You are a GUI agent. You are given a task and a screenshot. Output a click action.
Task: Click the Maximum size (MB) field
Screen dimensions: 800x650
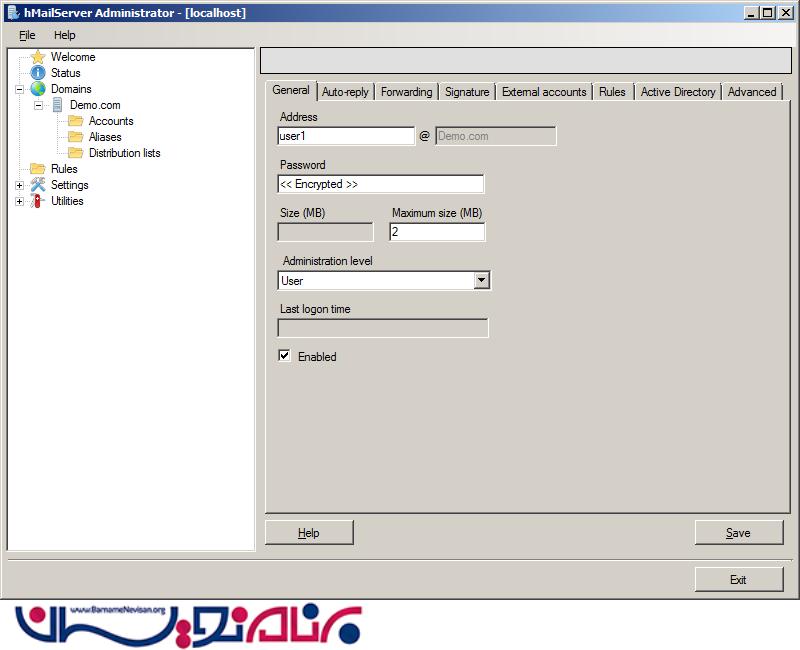(x=437, y=232)
